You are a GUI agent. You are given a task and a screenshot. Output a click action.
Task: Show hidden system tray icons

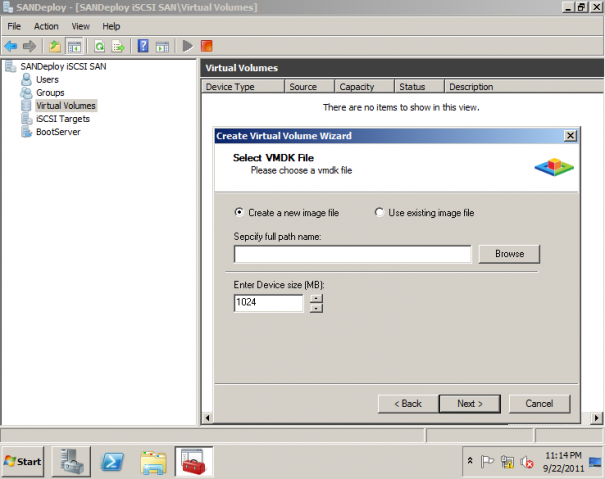(x=470, y=461)
